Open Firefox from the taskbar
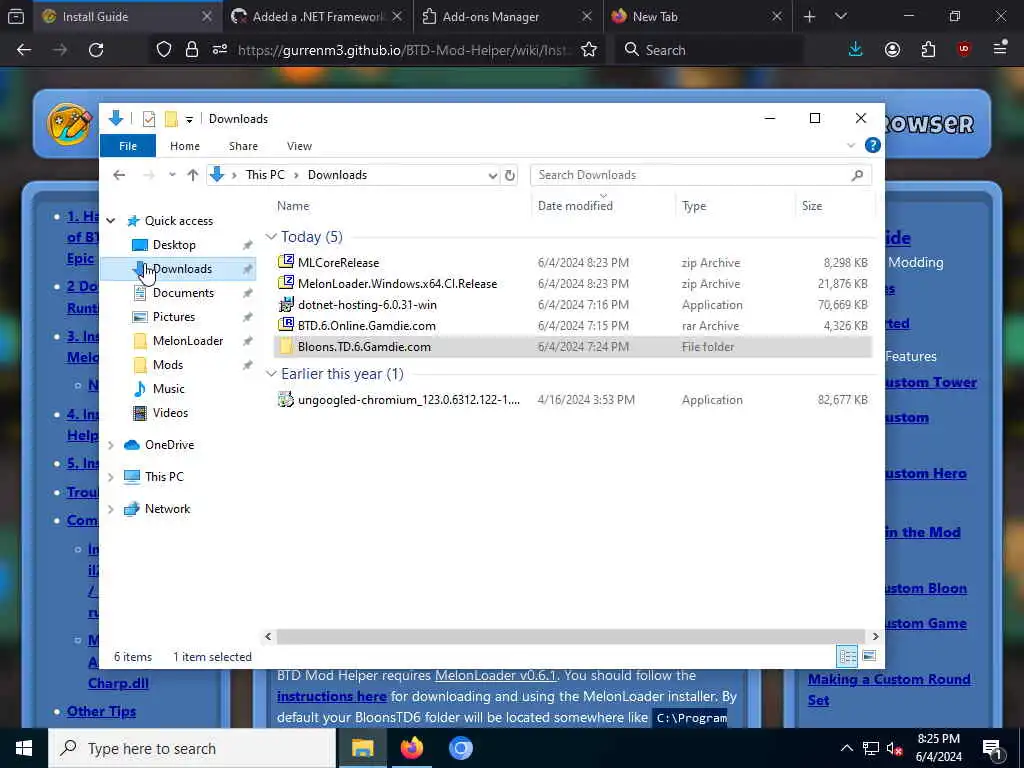 [x=411, y=748]
